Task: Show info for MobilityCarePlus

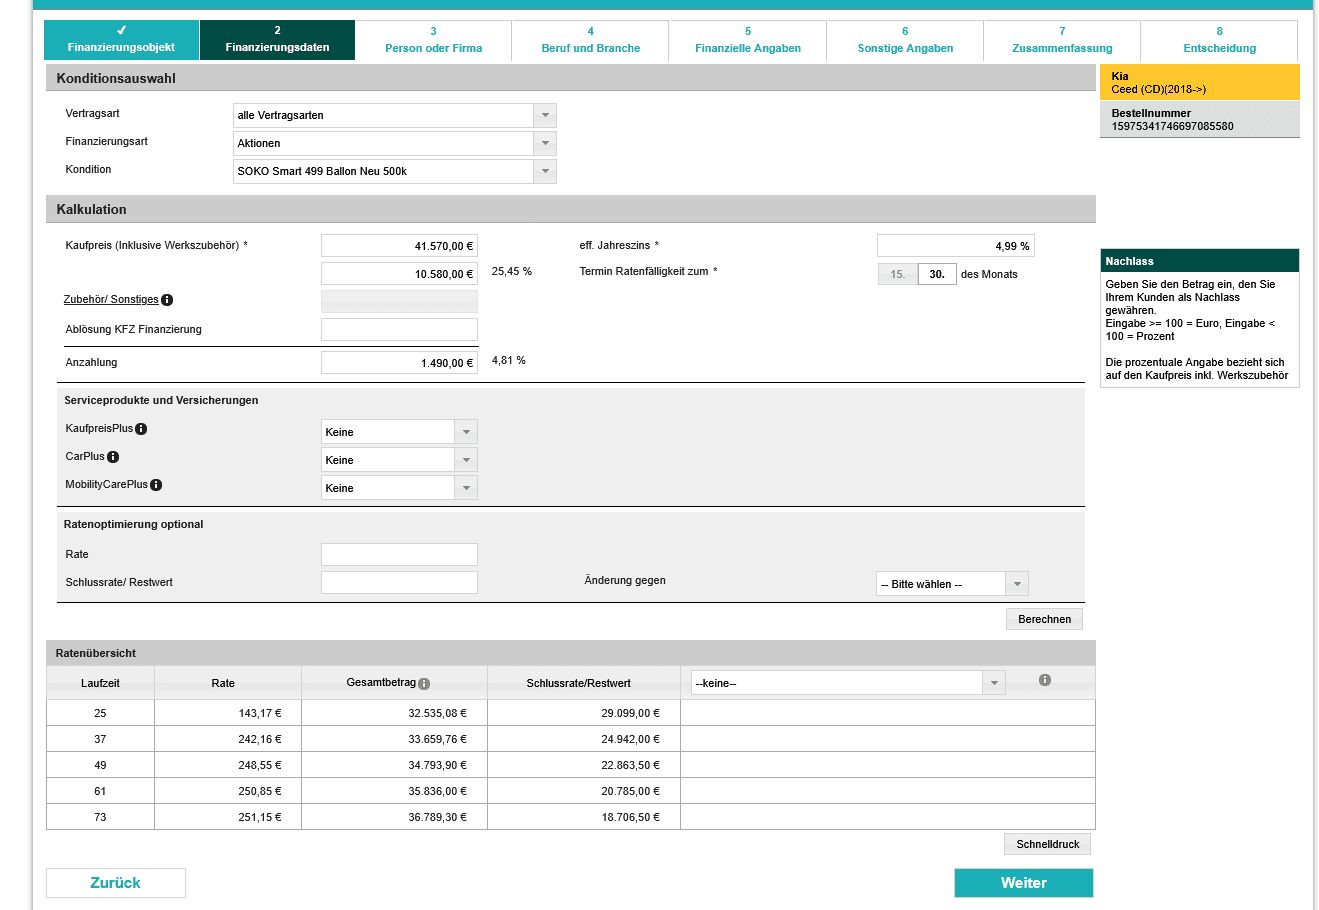Action: coord(156,485)
